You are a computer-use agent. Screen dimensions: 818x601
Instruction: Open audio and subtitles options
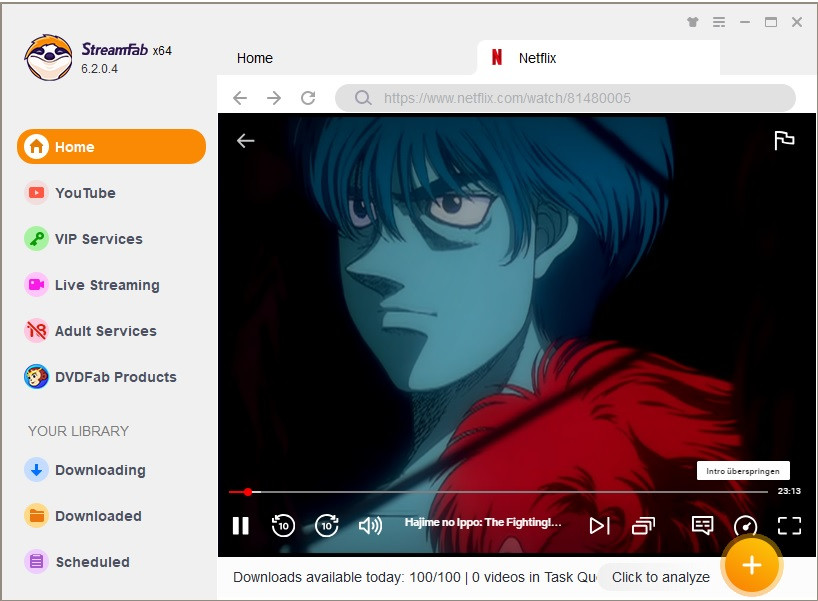tap(702, 525)
